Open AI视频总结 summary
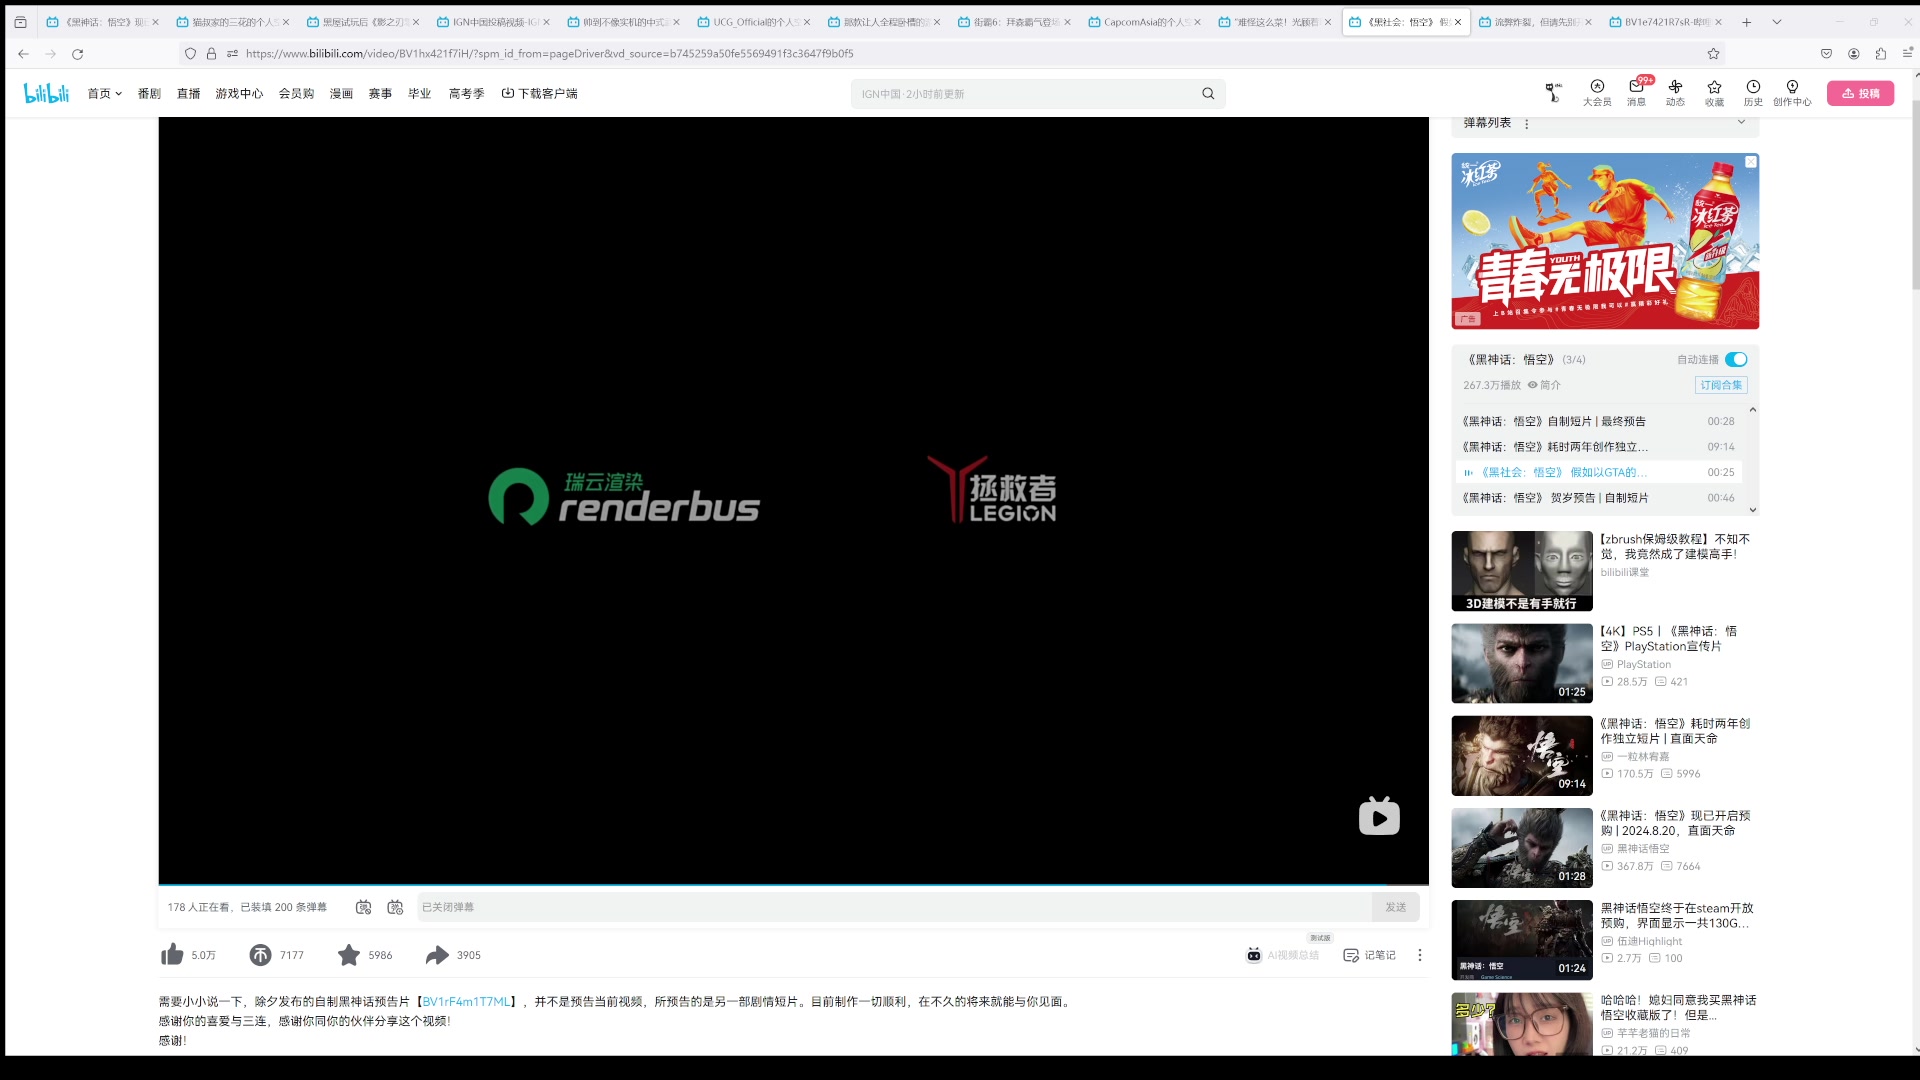The width and height of the screenshot is (1920, 1080). pos(1283,955)
